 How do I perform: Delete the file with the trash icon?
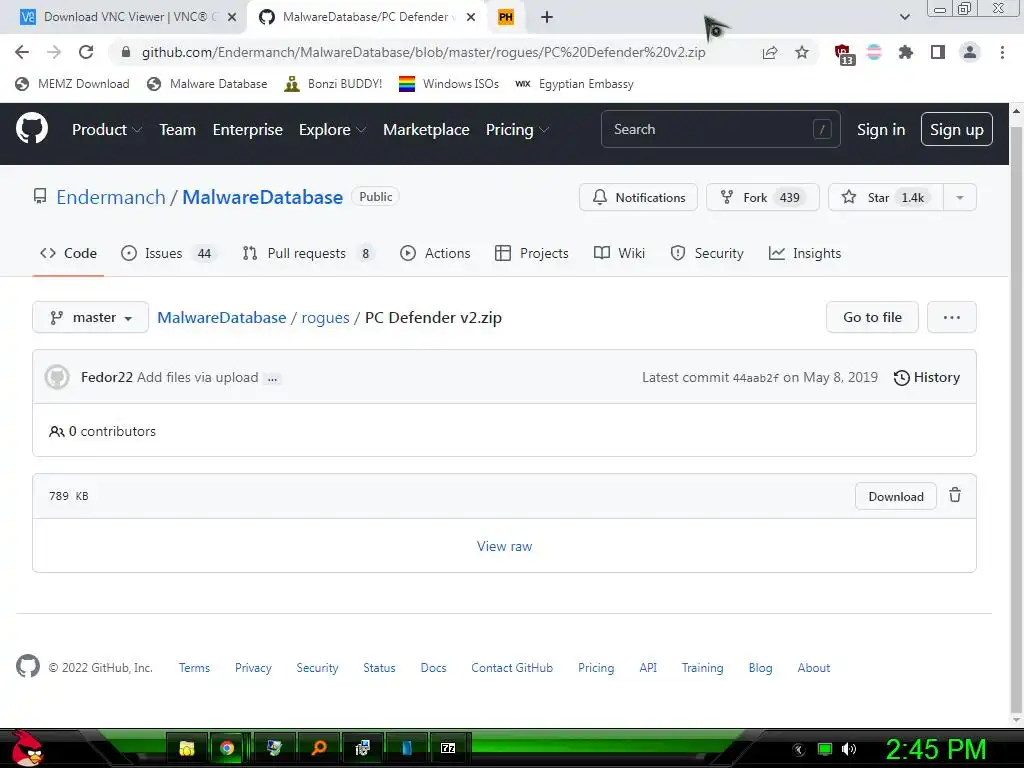tap(955, 495)
